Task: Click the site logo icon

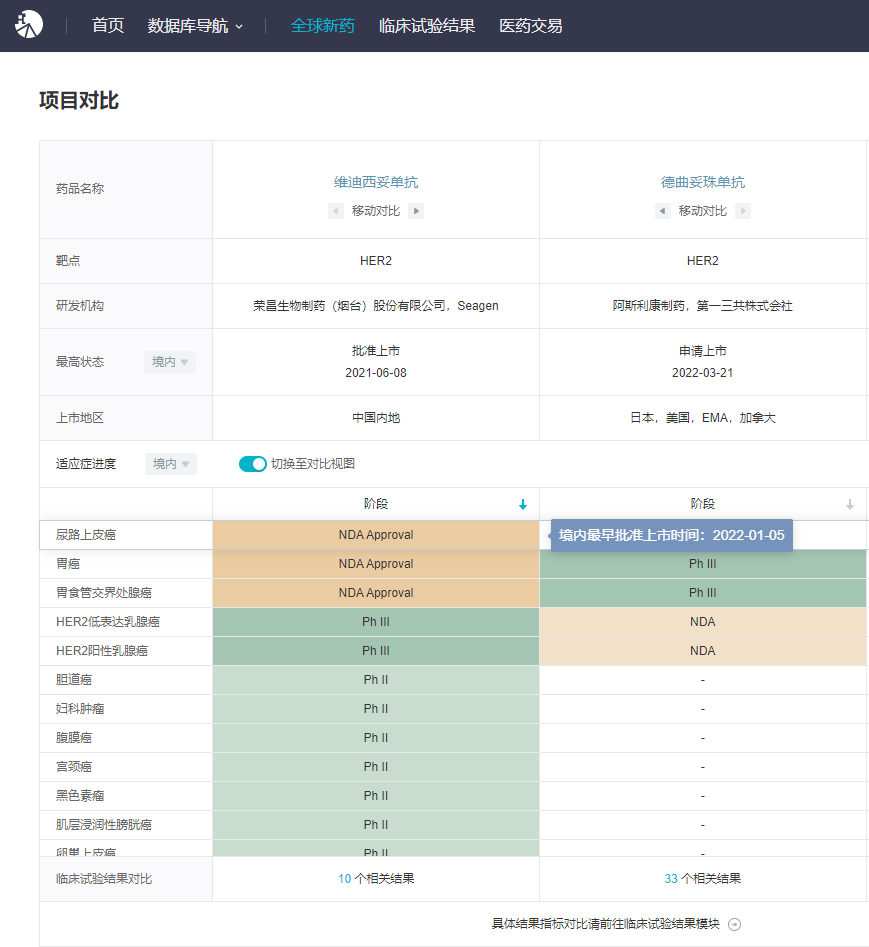Action: tap(29, 25)
